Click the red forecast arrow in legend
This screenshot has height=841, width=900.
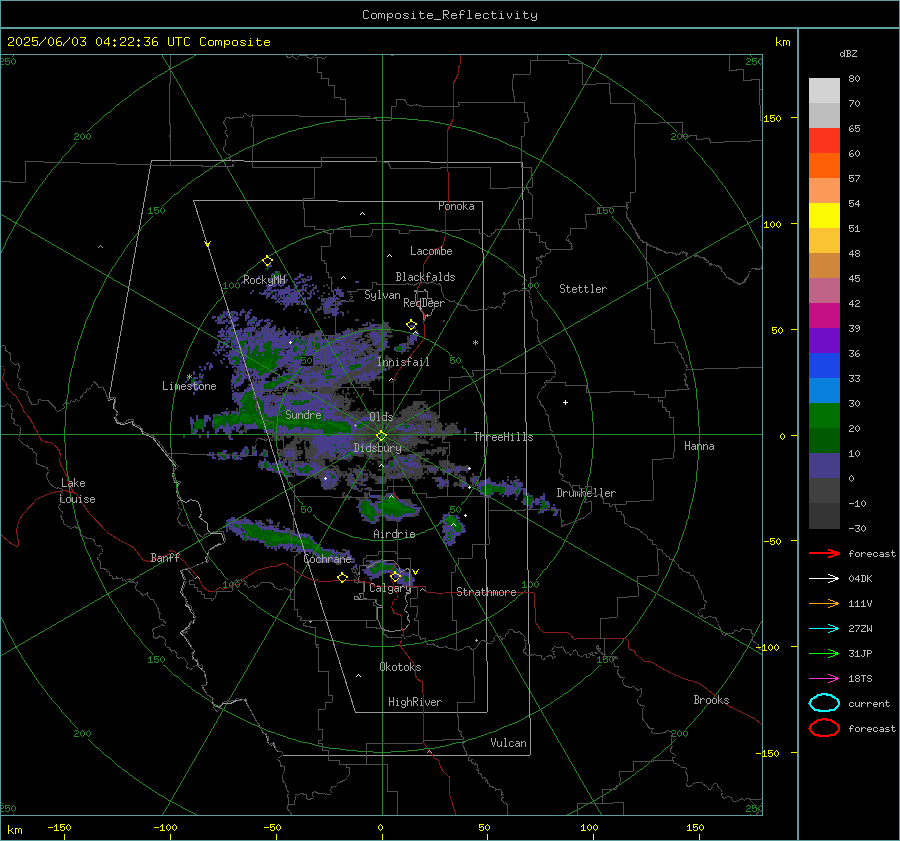pyautogui.click(x=824, y=553)
